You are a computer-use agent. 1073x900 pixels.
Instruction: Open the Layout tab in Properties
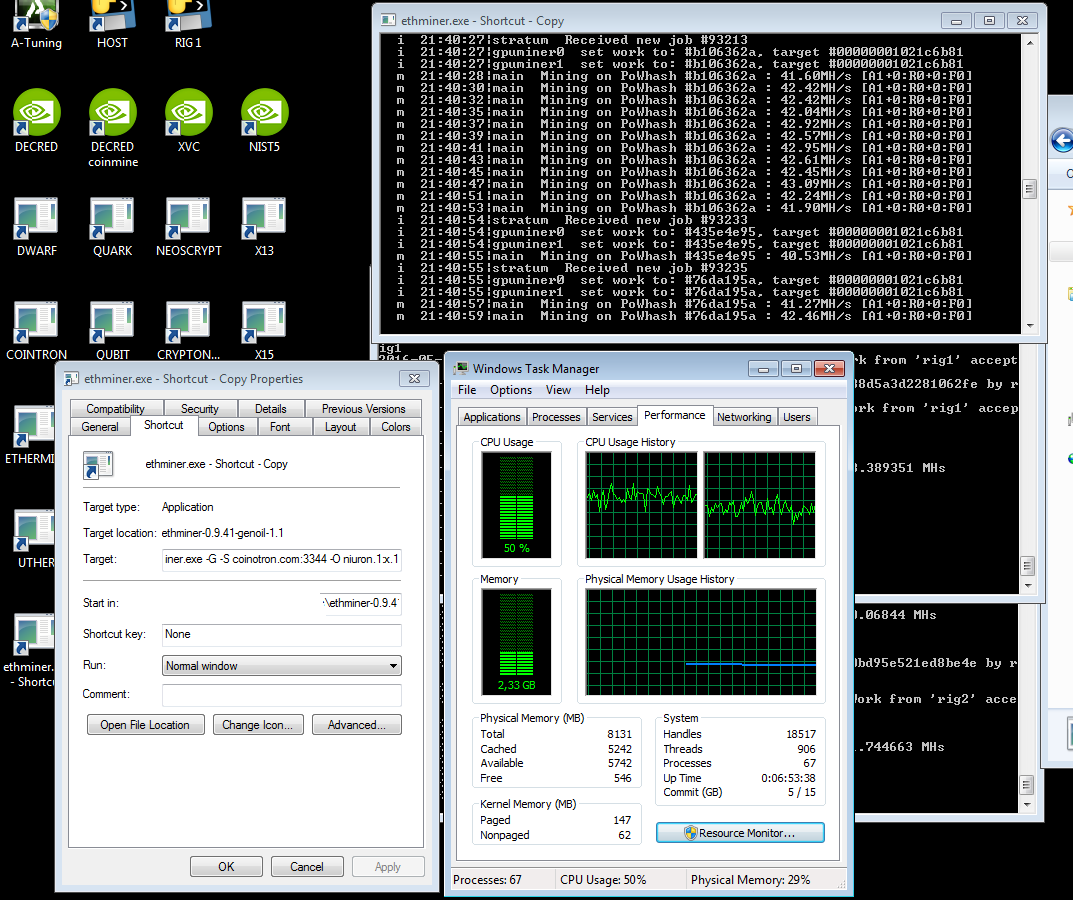click(x=340, y=426)
